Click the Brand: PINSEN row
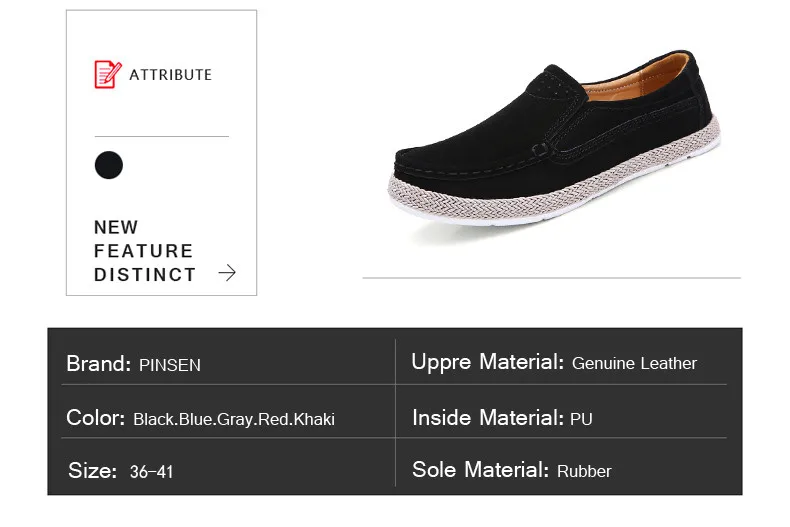The image size is (790, 527). (x=228, y=363)
